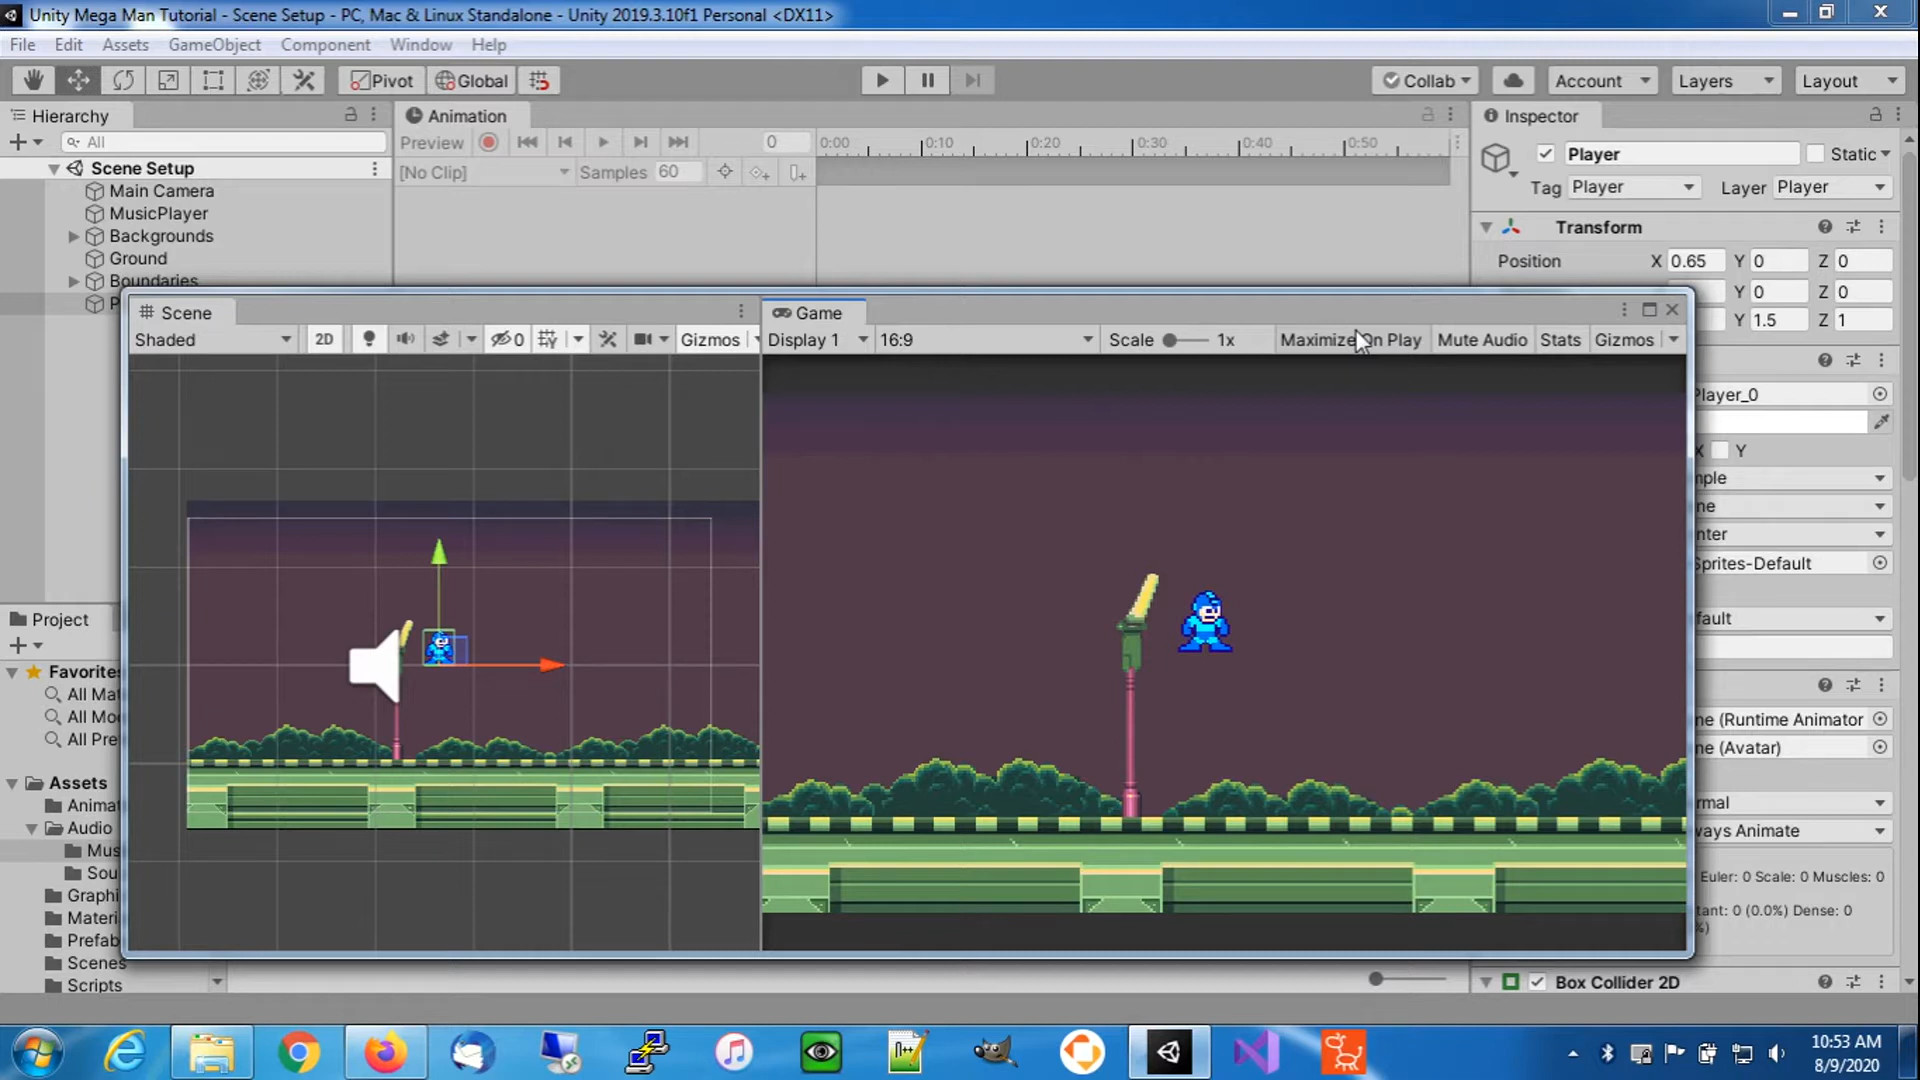Select the Hand tool
Viewport: 1920px width, 1080px height.
pyautogui.click(x=33, y=80)
